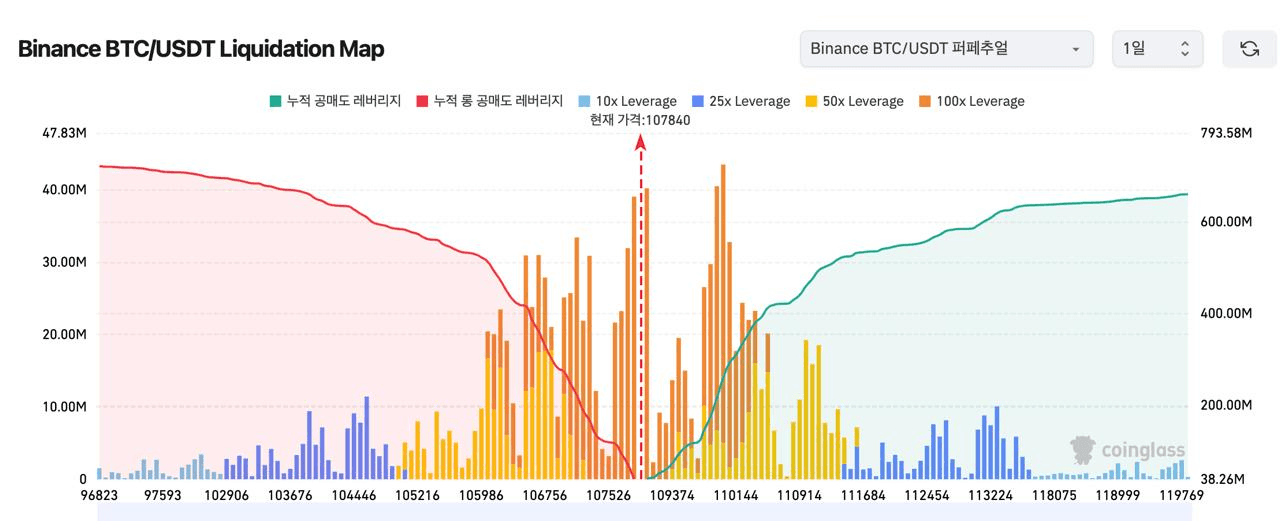Click the 106756 price axis label
Viewport: 1280px width, 521px height.
pyautogui.click(x=545, y=495)
